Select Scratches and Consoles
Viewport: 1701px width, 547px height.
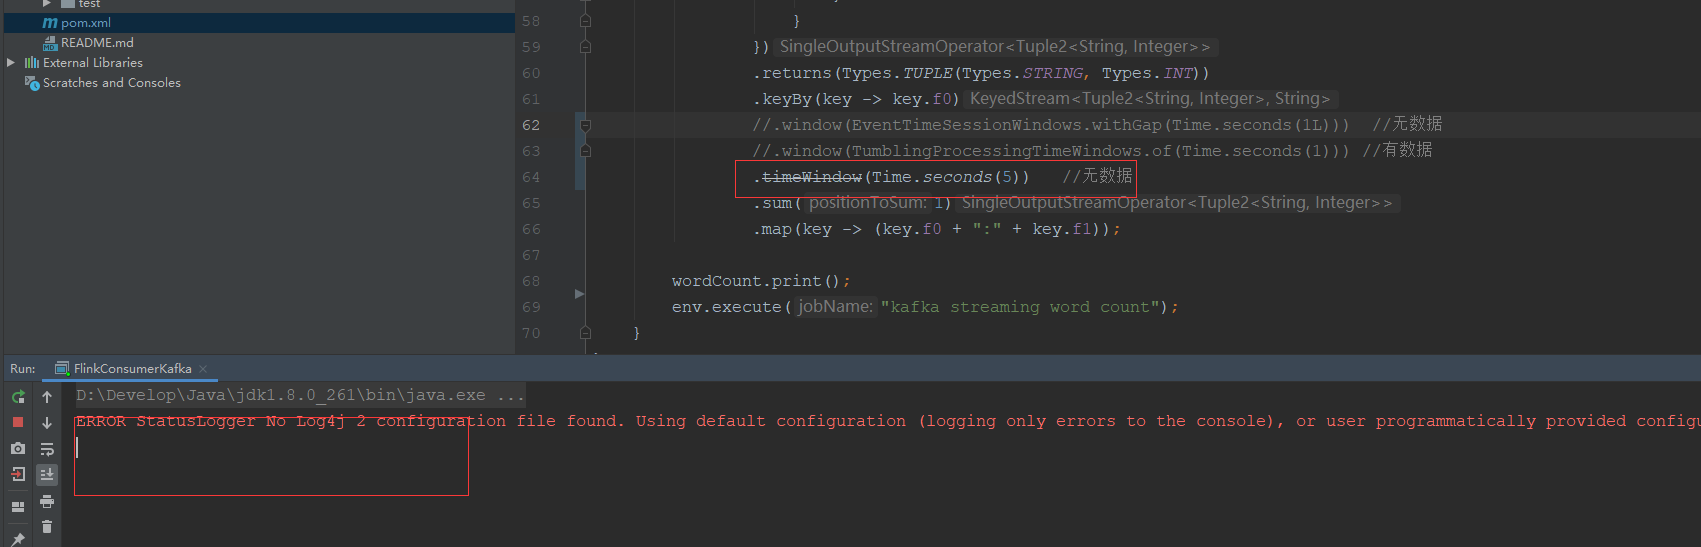coord(111,83)
